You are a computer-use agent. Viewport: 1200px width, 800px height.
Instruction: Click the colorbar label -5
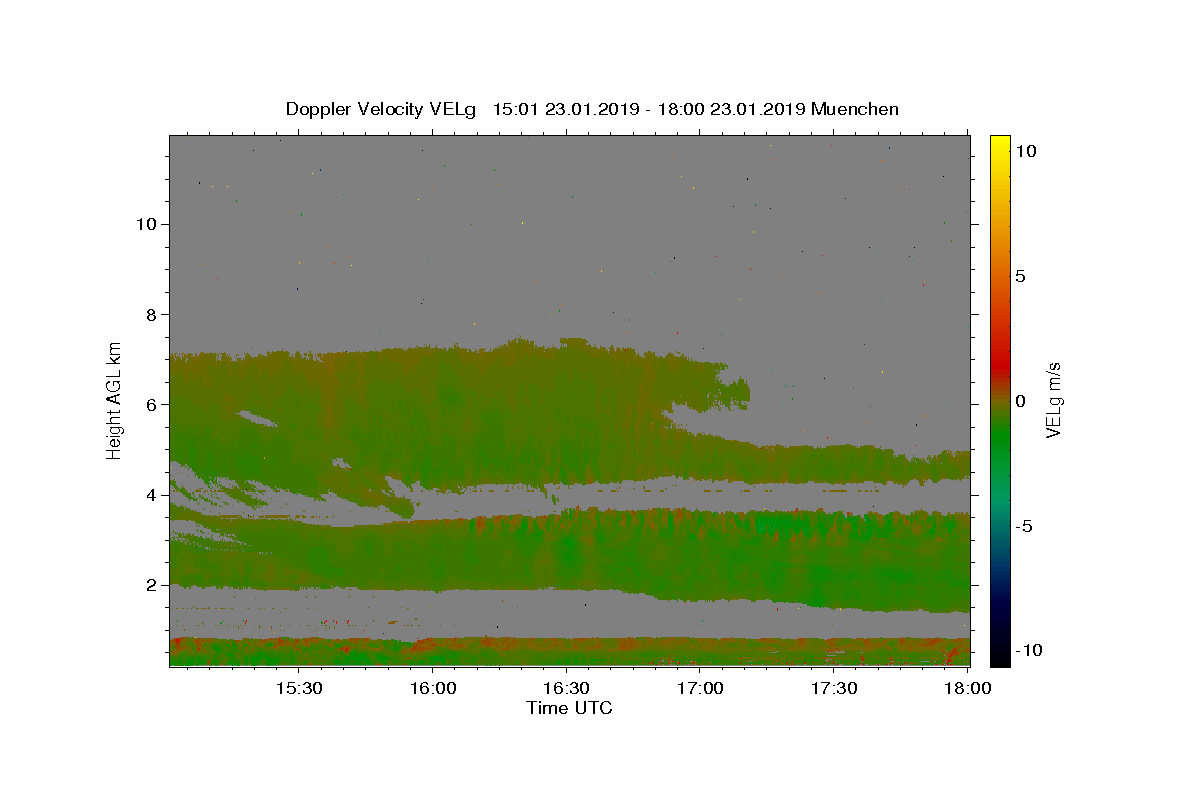[x=1024, y=526]
